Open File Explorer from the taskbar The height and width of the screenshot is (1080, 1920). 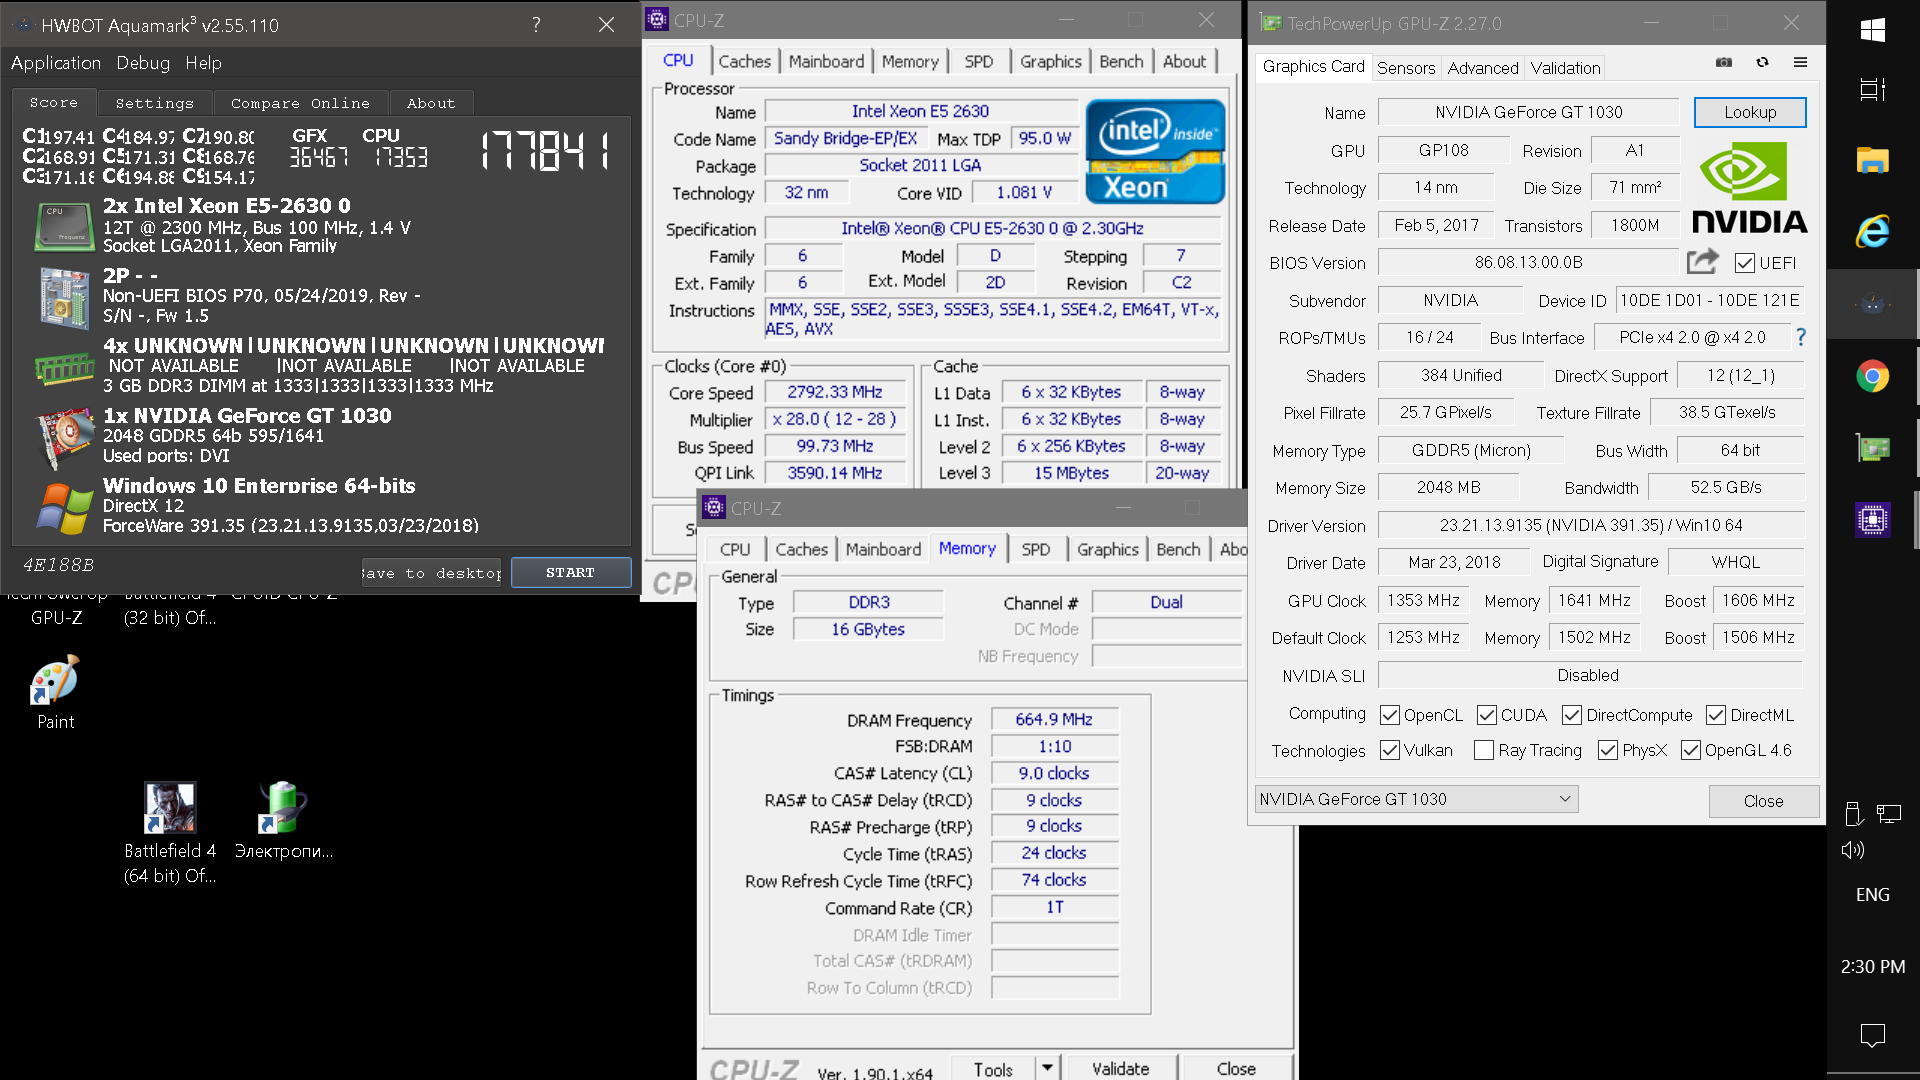click(1873, 160)
